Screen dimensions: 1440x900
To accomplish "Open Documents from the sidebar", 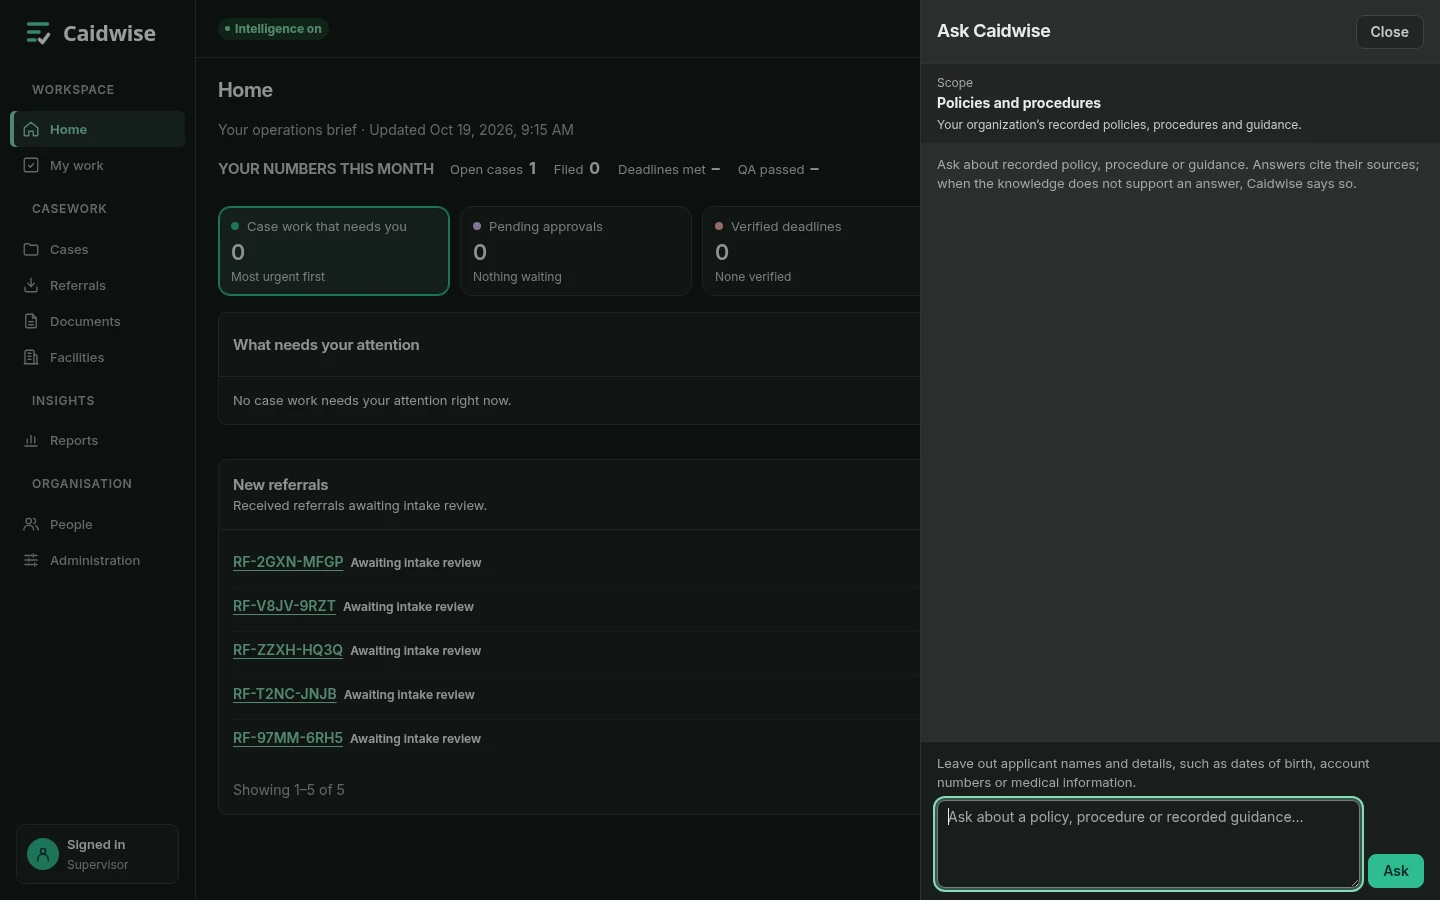I will [x=98, y=321].
